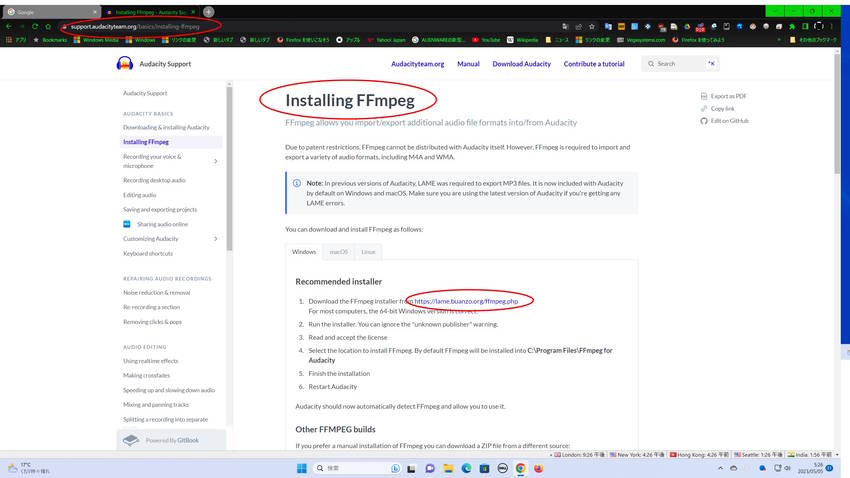Open the Wikipedia bookmark

click(x=523, y=40)
